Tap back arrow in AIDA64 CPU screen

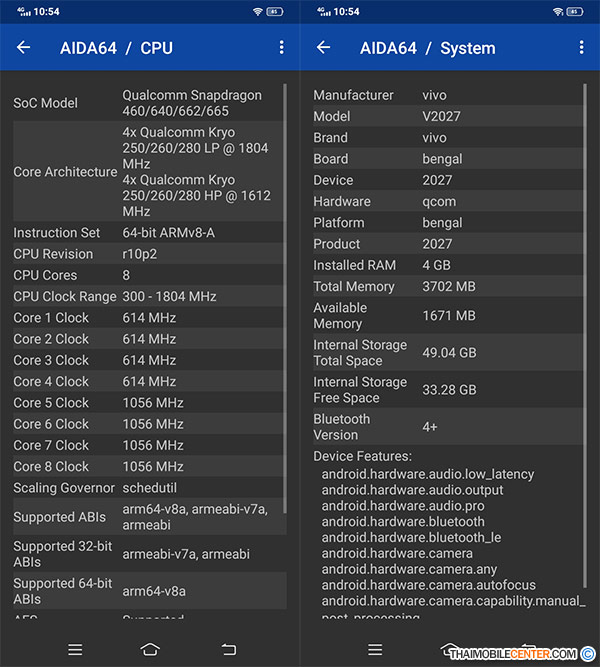[23, 47]
